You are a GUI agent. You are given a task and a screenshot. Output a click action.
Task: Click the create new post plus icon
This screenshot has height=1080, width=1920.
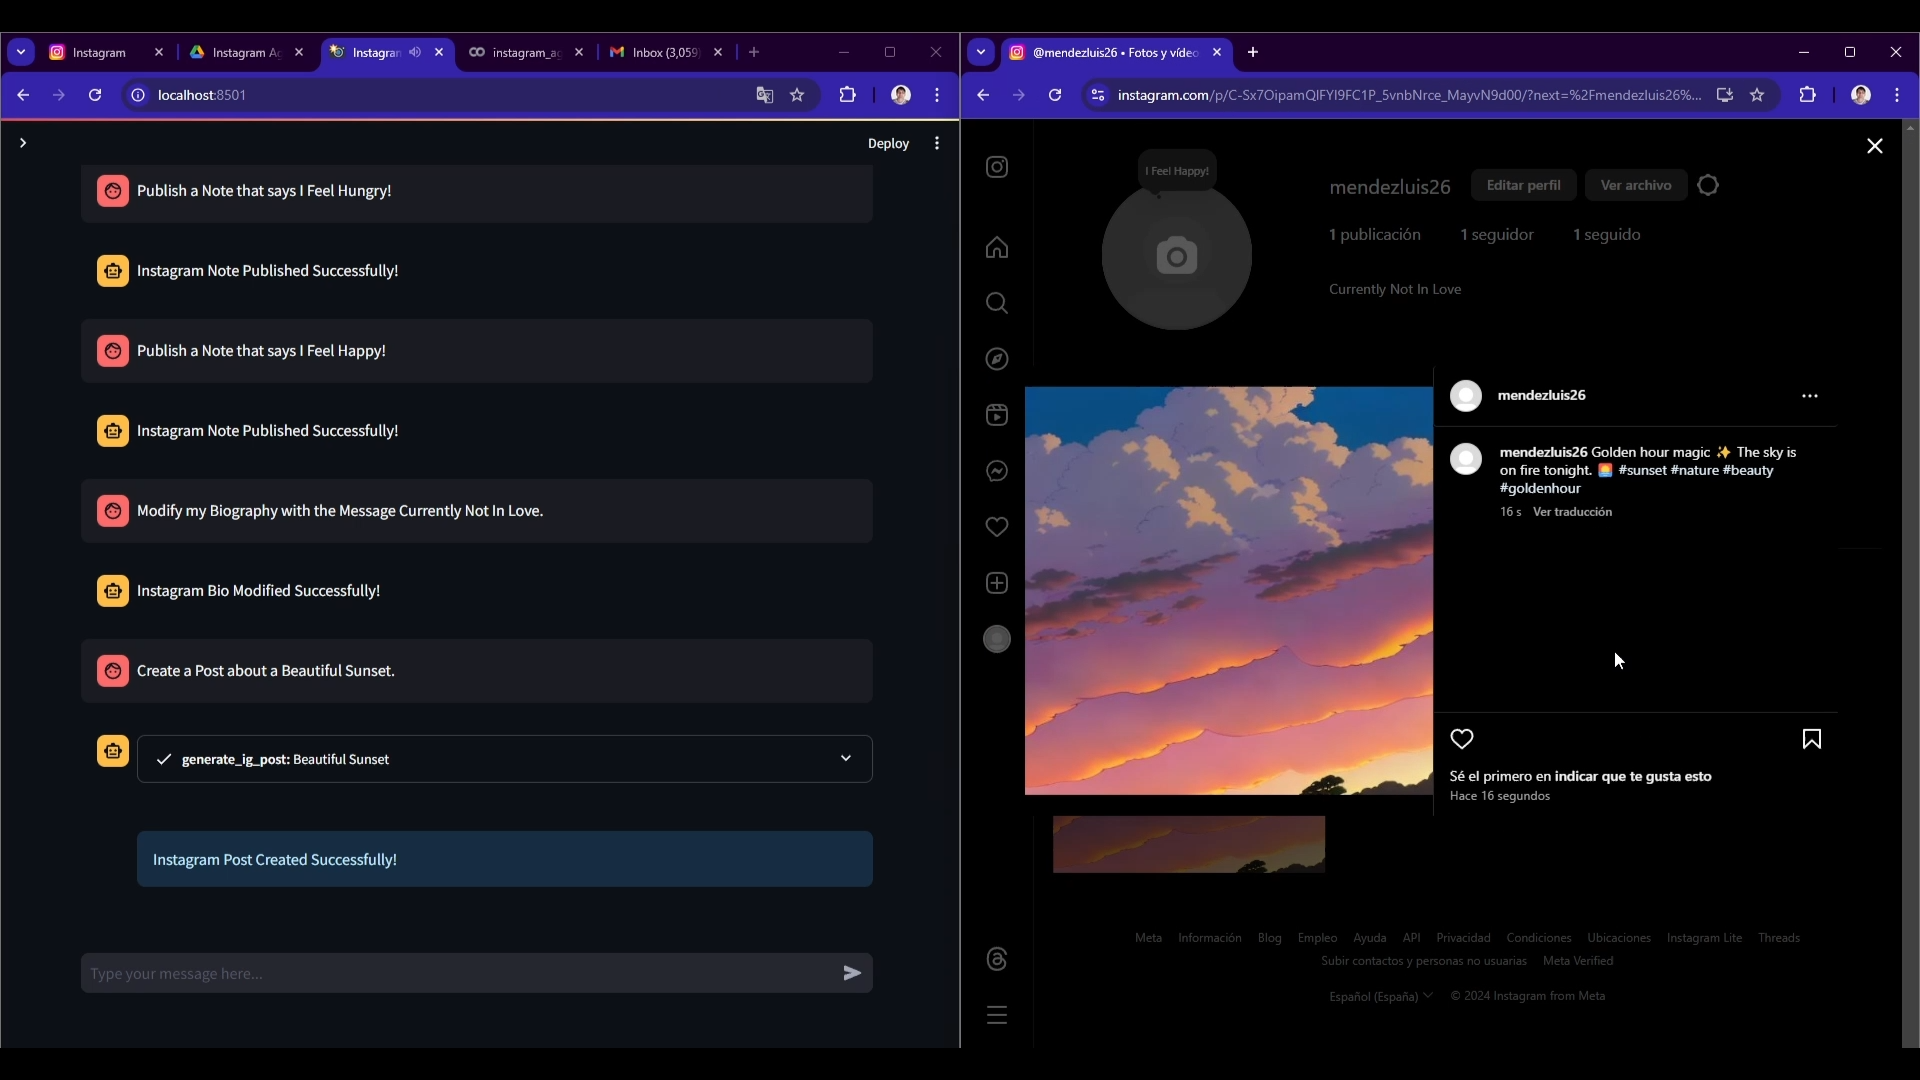coord(997,583)
